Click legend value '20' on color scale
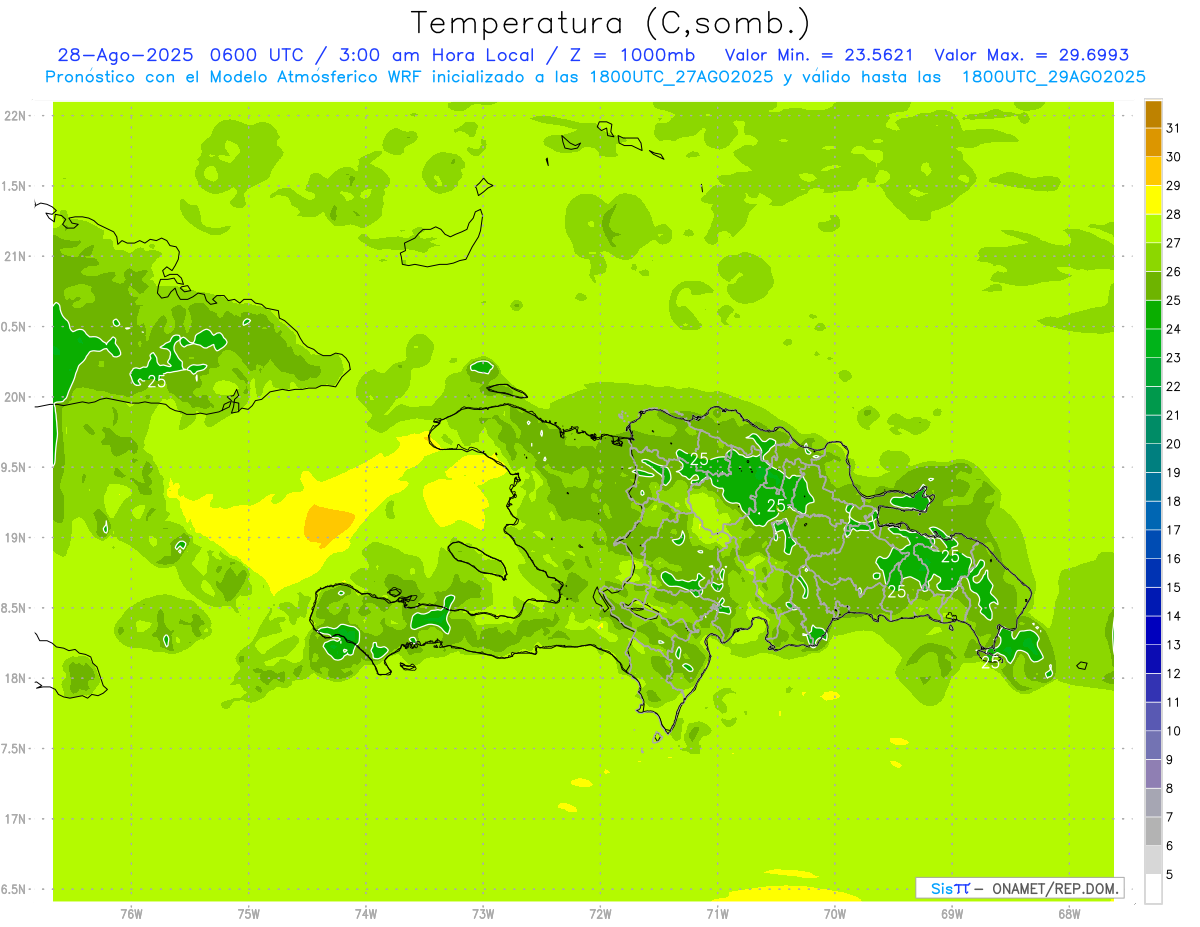This screenshot has height=927, width=1200. (x=1174, y=444)
